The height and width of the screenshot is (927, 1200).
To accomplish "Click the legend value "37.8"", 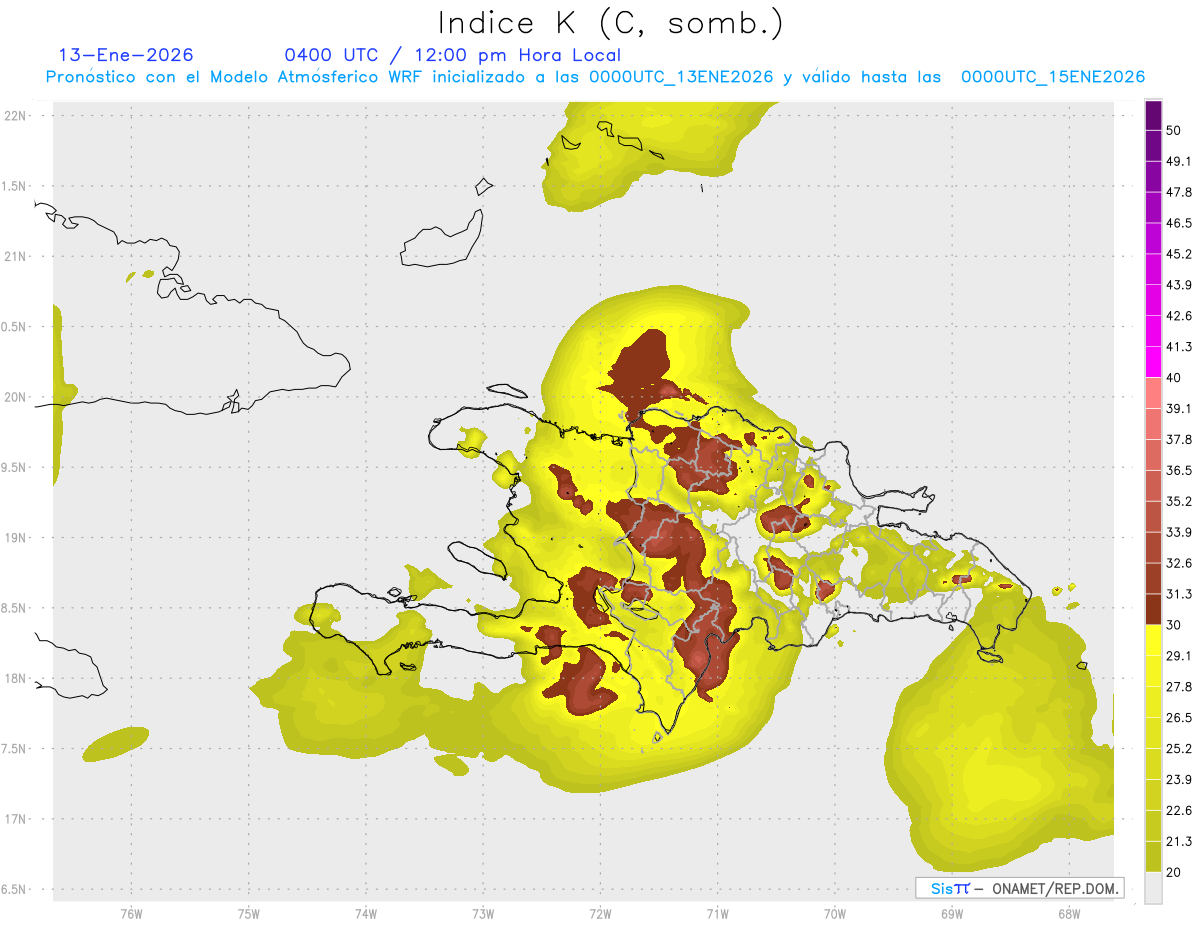I will tap(1178, 440).
